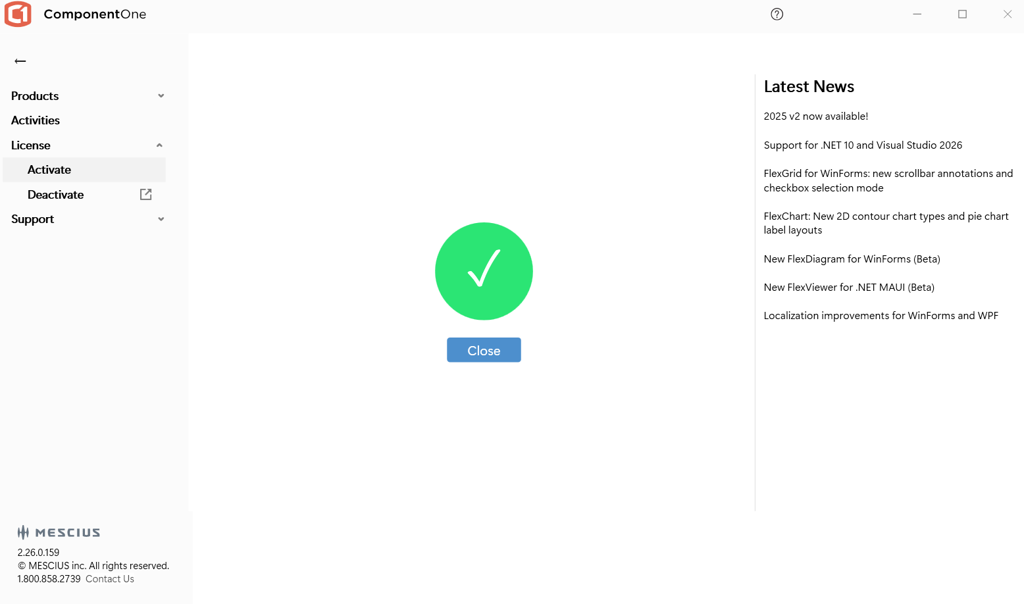
Task: Open the '2025 v2 now available!' news item
Action: click(816, 116)
